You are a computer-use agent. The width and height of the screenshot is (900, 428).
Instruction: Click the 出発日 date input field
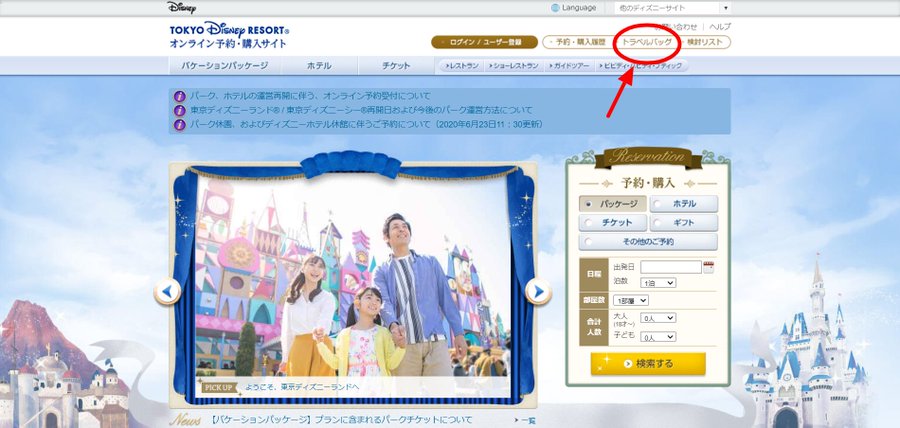click(671, 267)
